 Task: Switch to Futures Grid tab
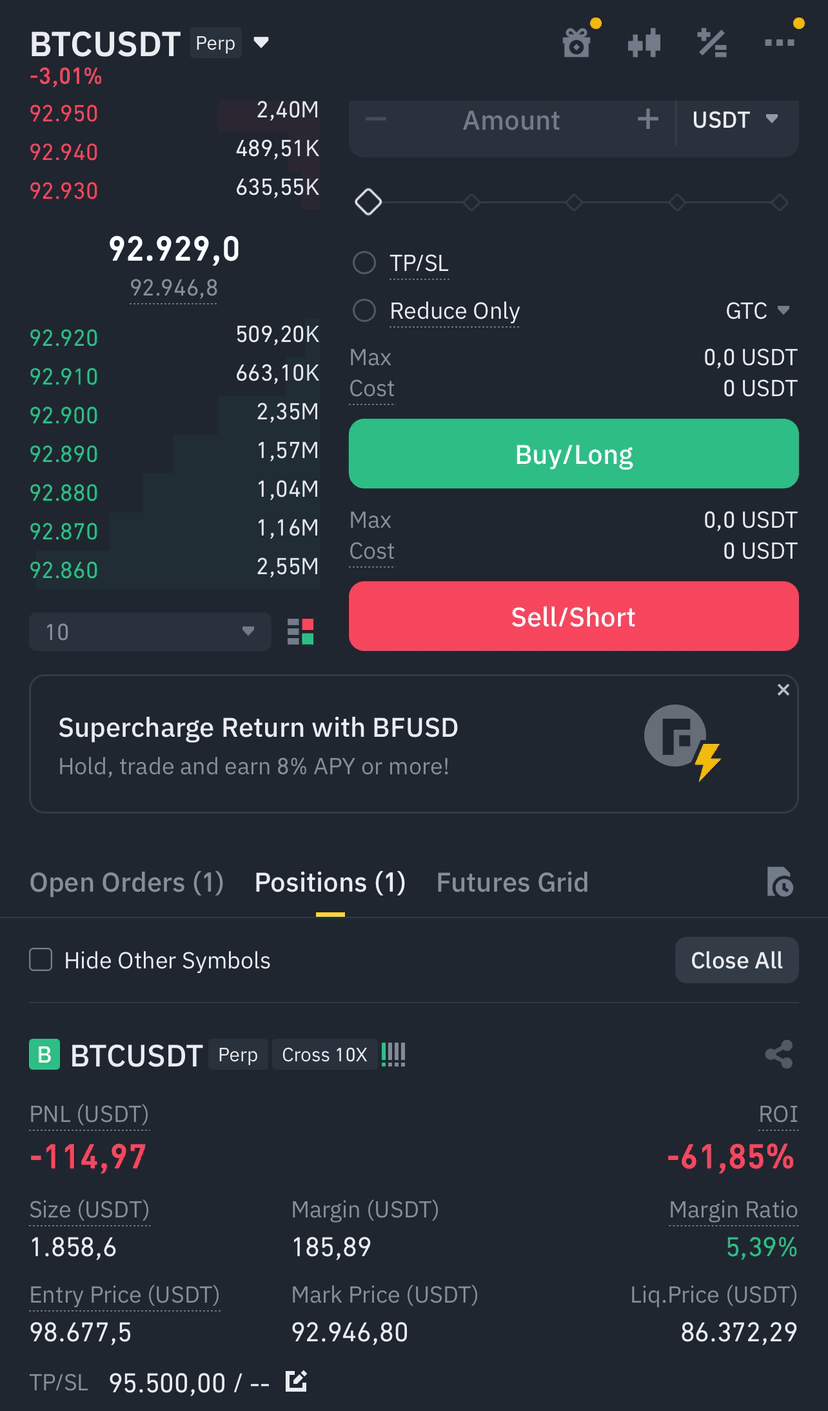[512, 882]
